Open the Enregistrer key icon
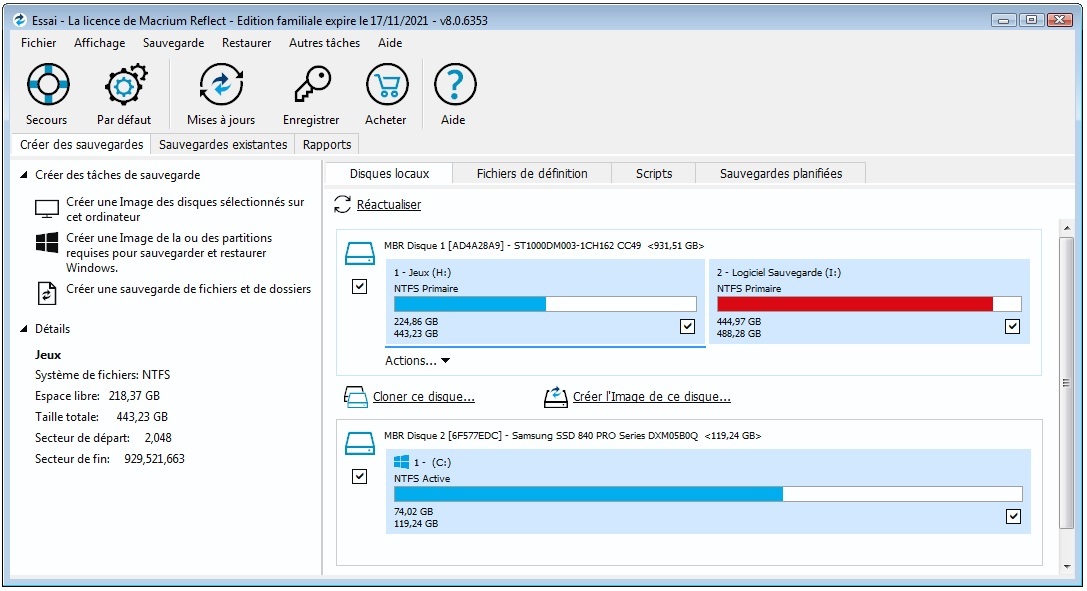Viewport: 1087px width, 591px height. 312,85
